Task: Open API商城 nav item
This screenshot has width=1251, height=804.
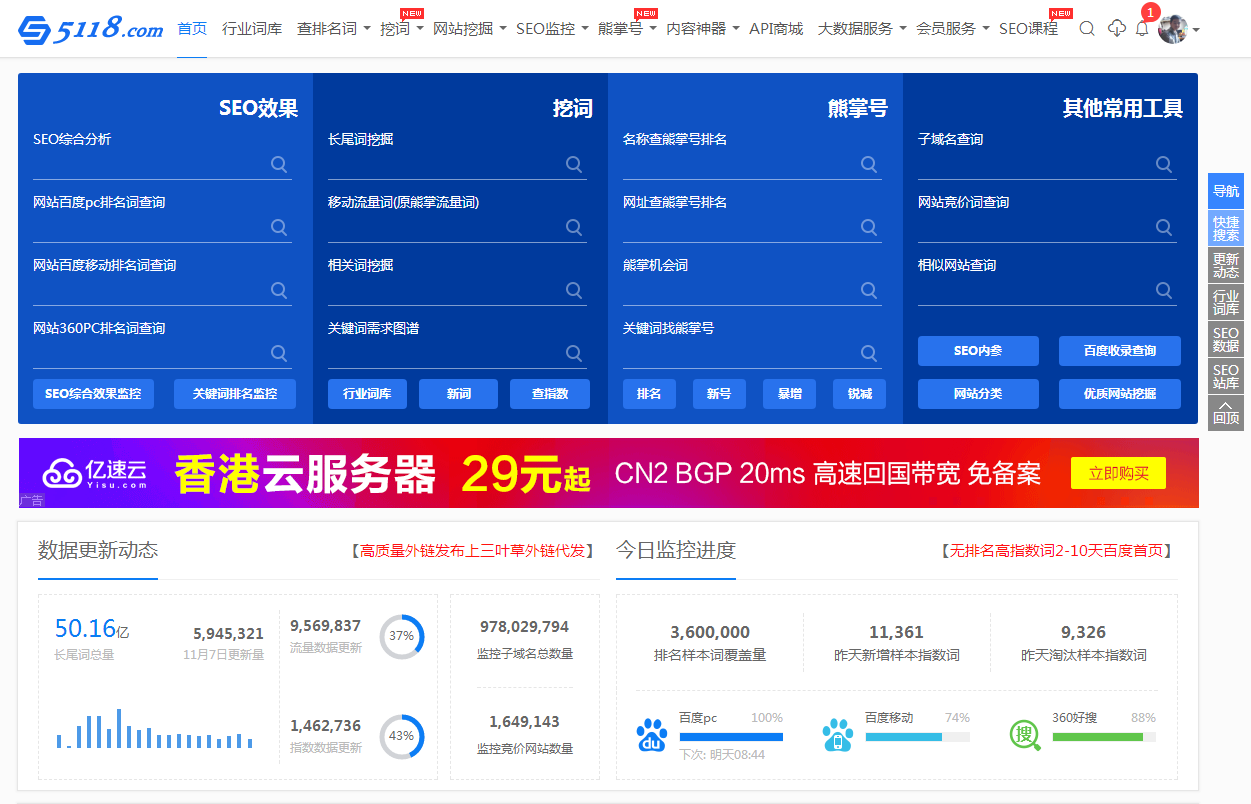Action: [776, 29]
